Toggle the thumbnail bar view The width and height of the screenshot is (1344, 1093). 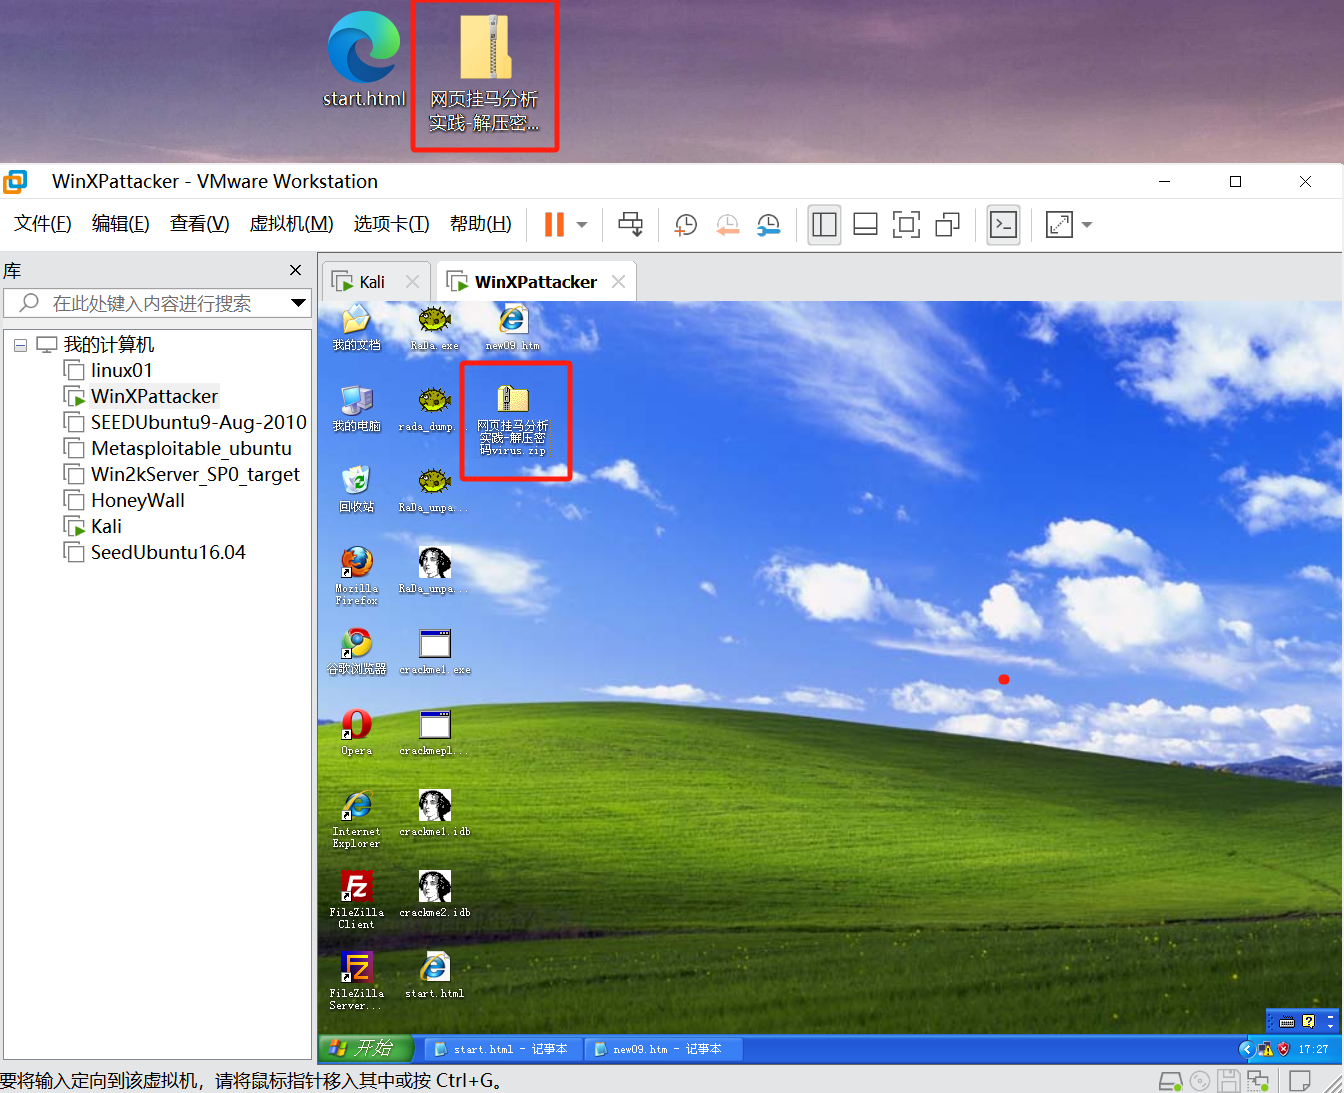click(866, 225)
